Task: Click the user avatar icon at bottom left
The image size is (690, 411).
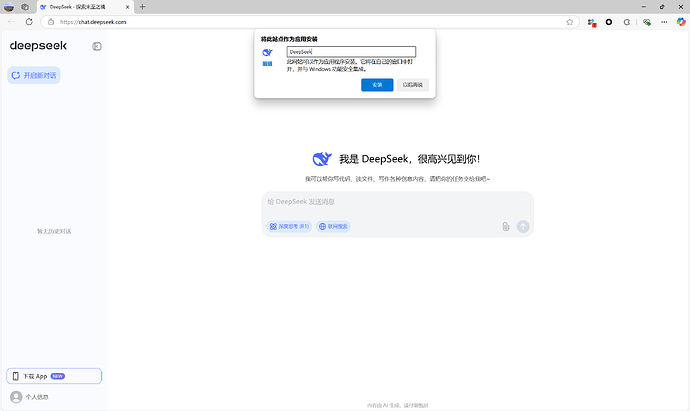Action: coord(16,397)
